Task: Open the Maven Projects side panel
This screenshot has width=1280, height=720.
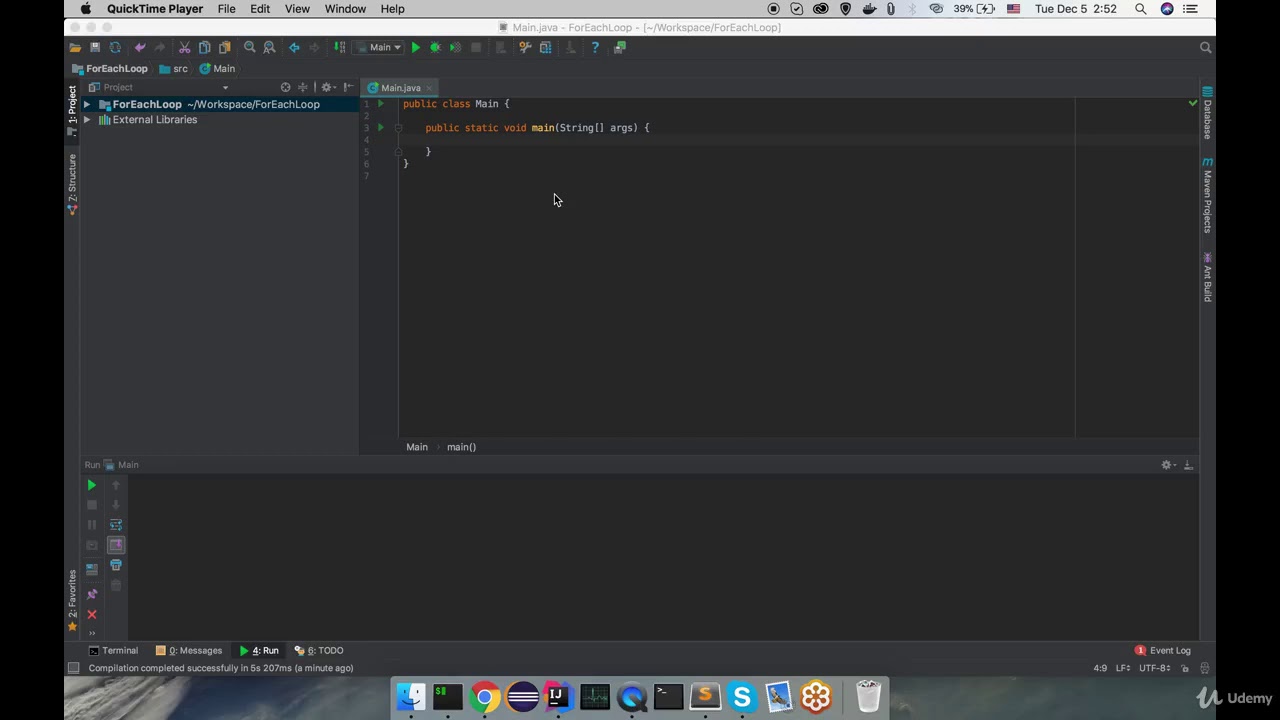Action: pos(1207,195)
